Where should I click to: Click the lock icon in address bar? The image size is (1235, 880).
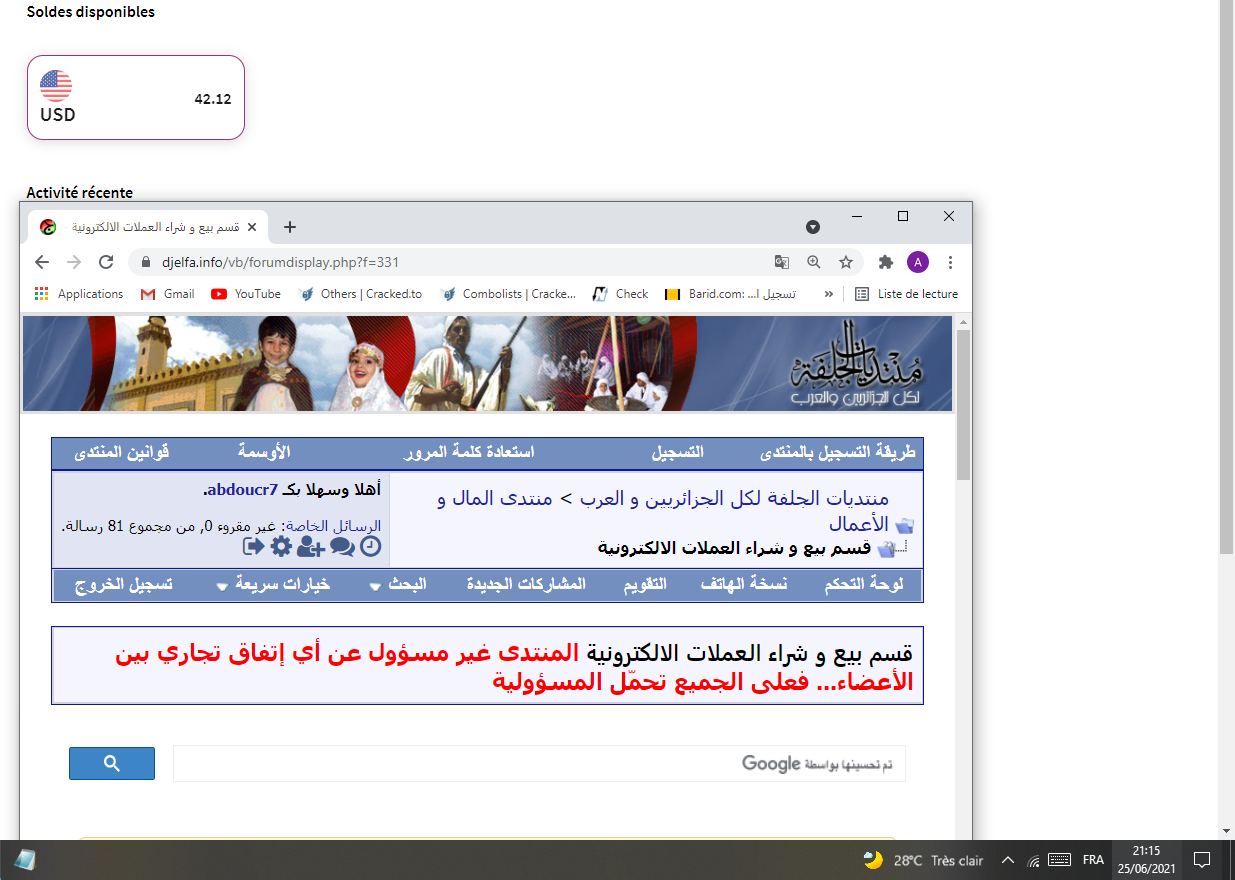pos(146,262)
